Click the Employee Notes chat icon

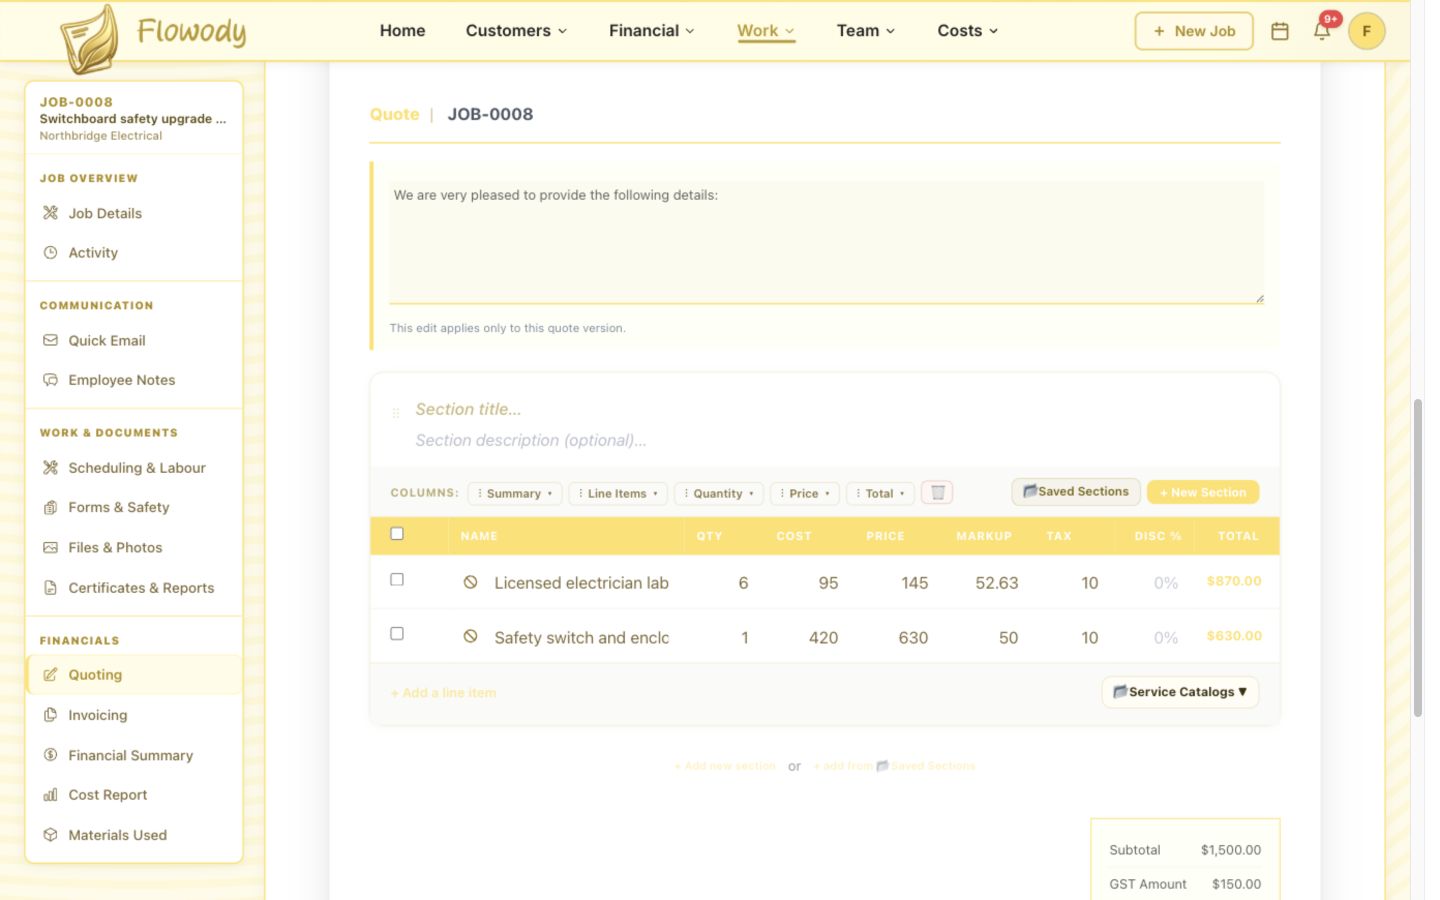(x=50, y=380)
